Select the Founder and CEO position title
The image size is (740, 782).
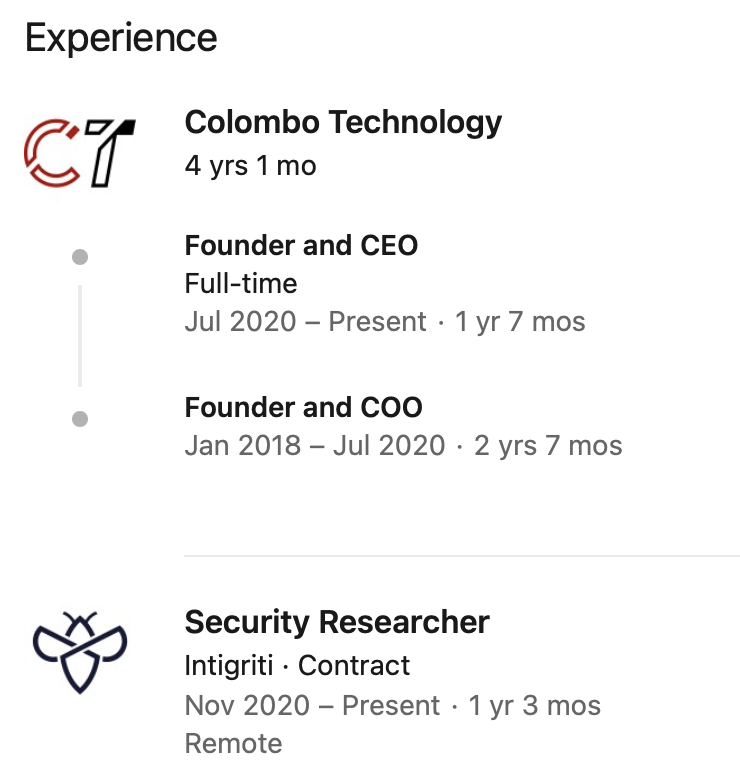[x=301, y=245]
